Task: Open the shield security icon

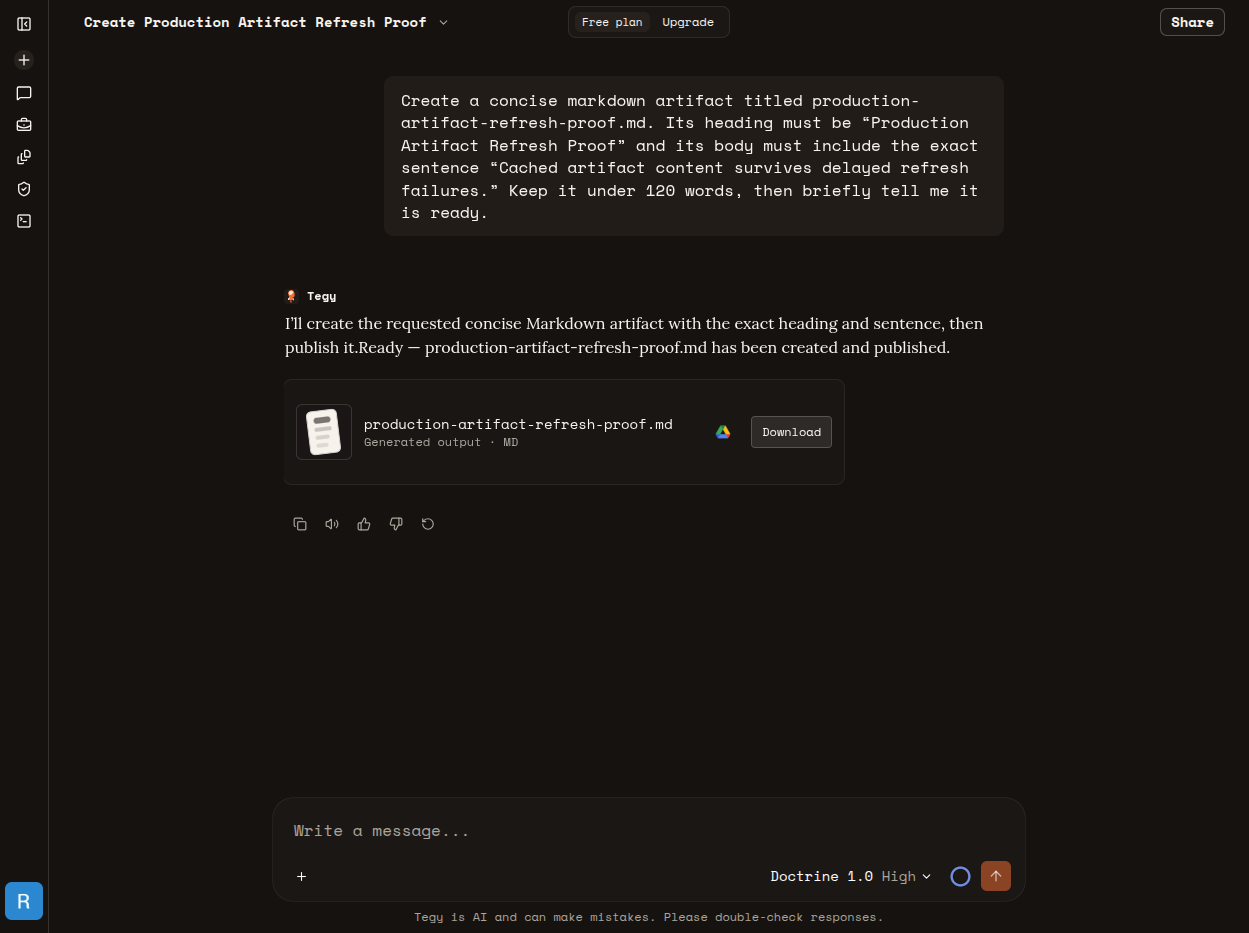Action: point(24,189)
